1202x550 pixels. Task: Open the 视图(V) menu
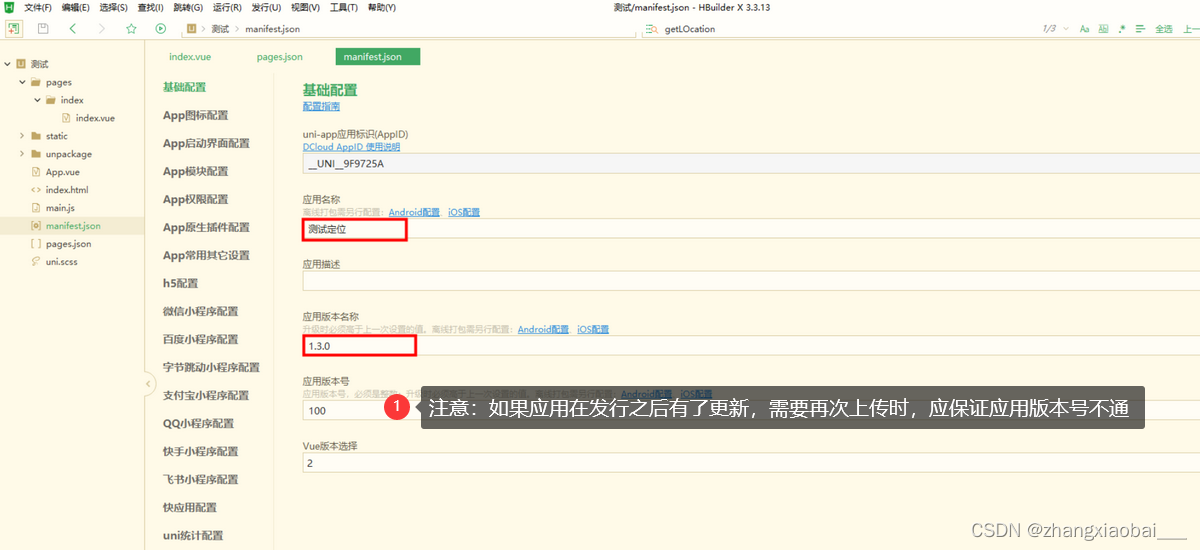click(305, 7)
